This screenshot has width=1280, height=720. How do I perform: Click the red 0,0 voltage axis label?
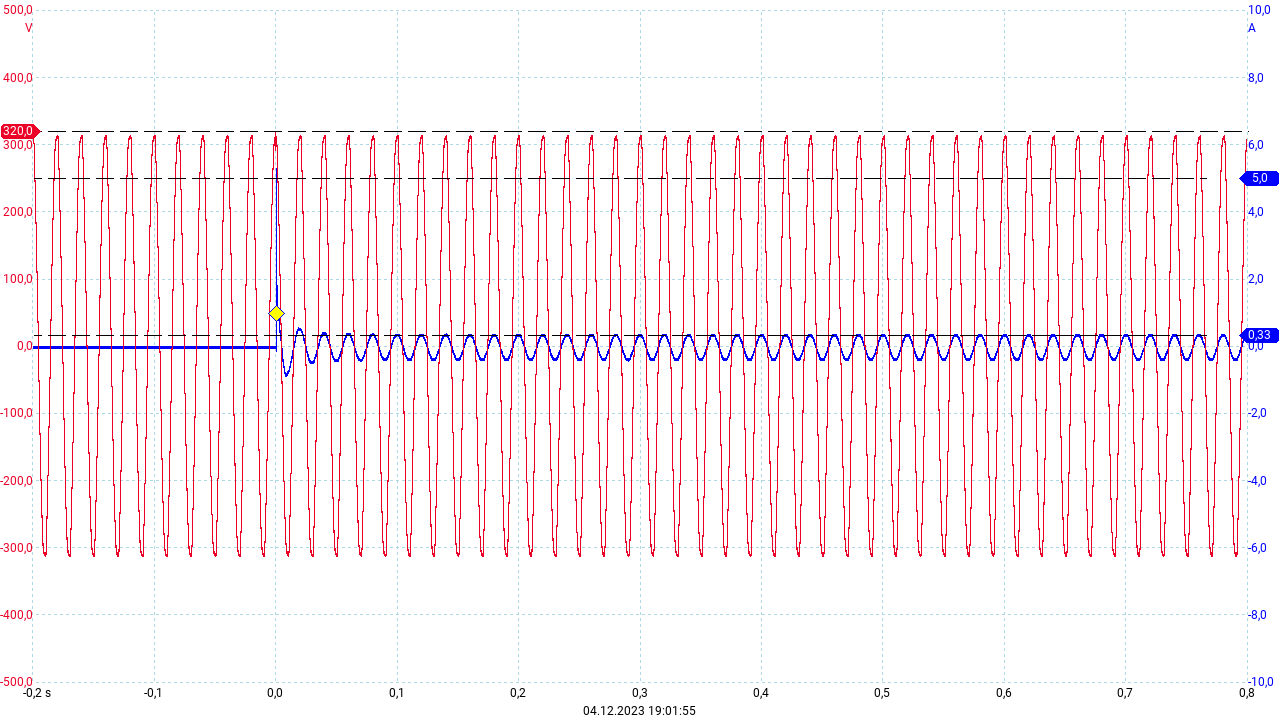[x=21, y=346]
